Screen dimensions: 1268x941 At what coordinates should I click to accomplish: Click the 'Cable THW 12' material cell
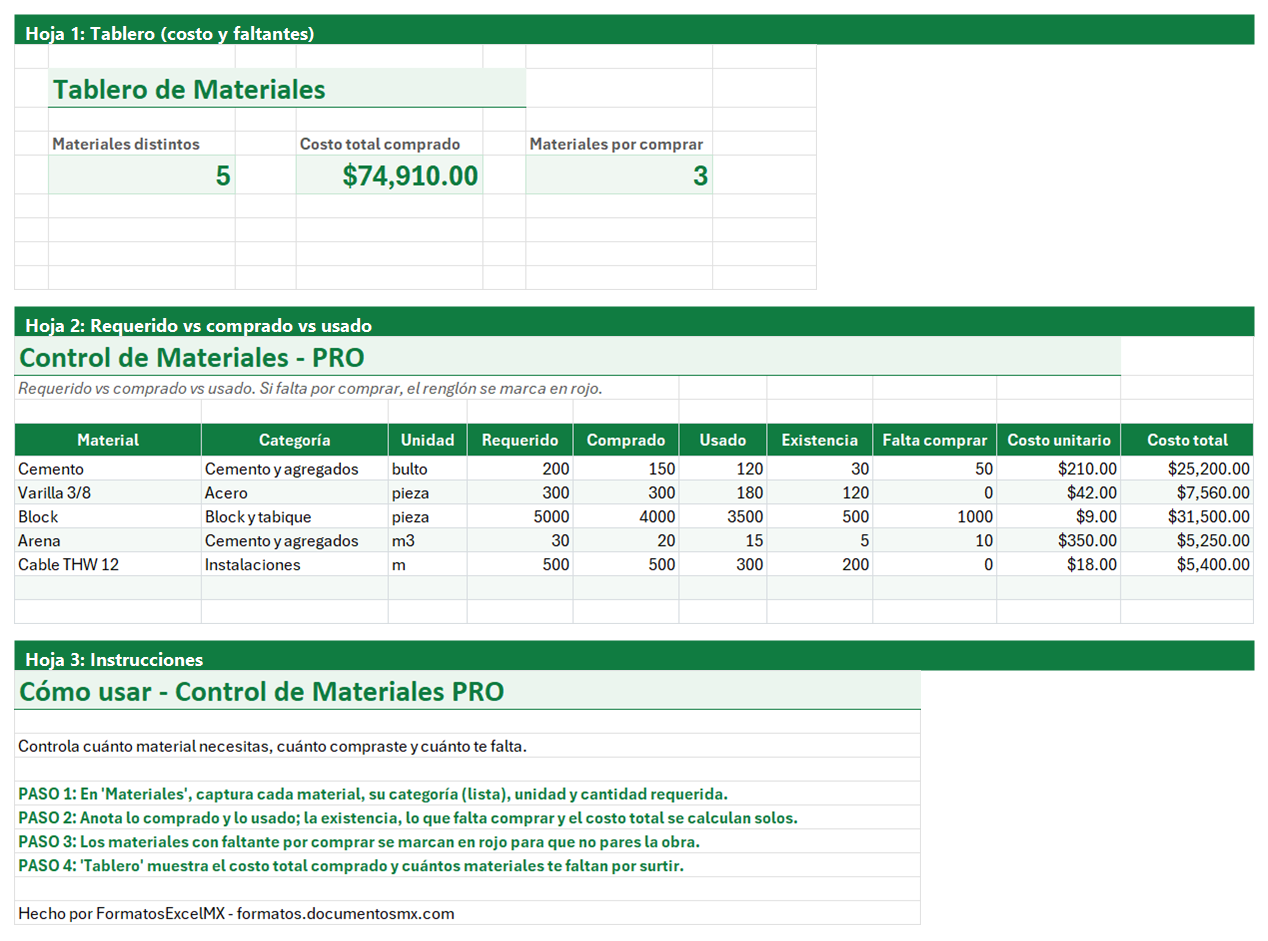[x=108, y=565]
